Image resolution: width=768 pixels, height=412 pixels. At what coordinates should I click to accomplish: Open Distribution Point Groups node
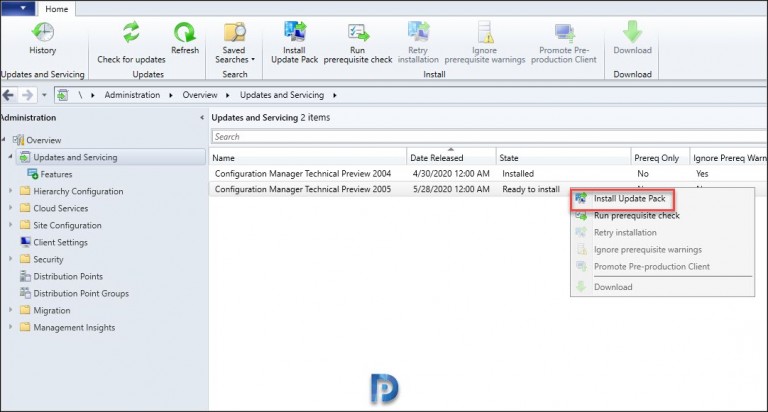[x=81, y=293]
